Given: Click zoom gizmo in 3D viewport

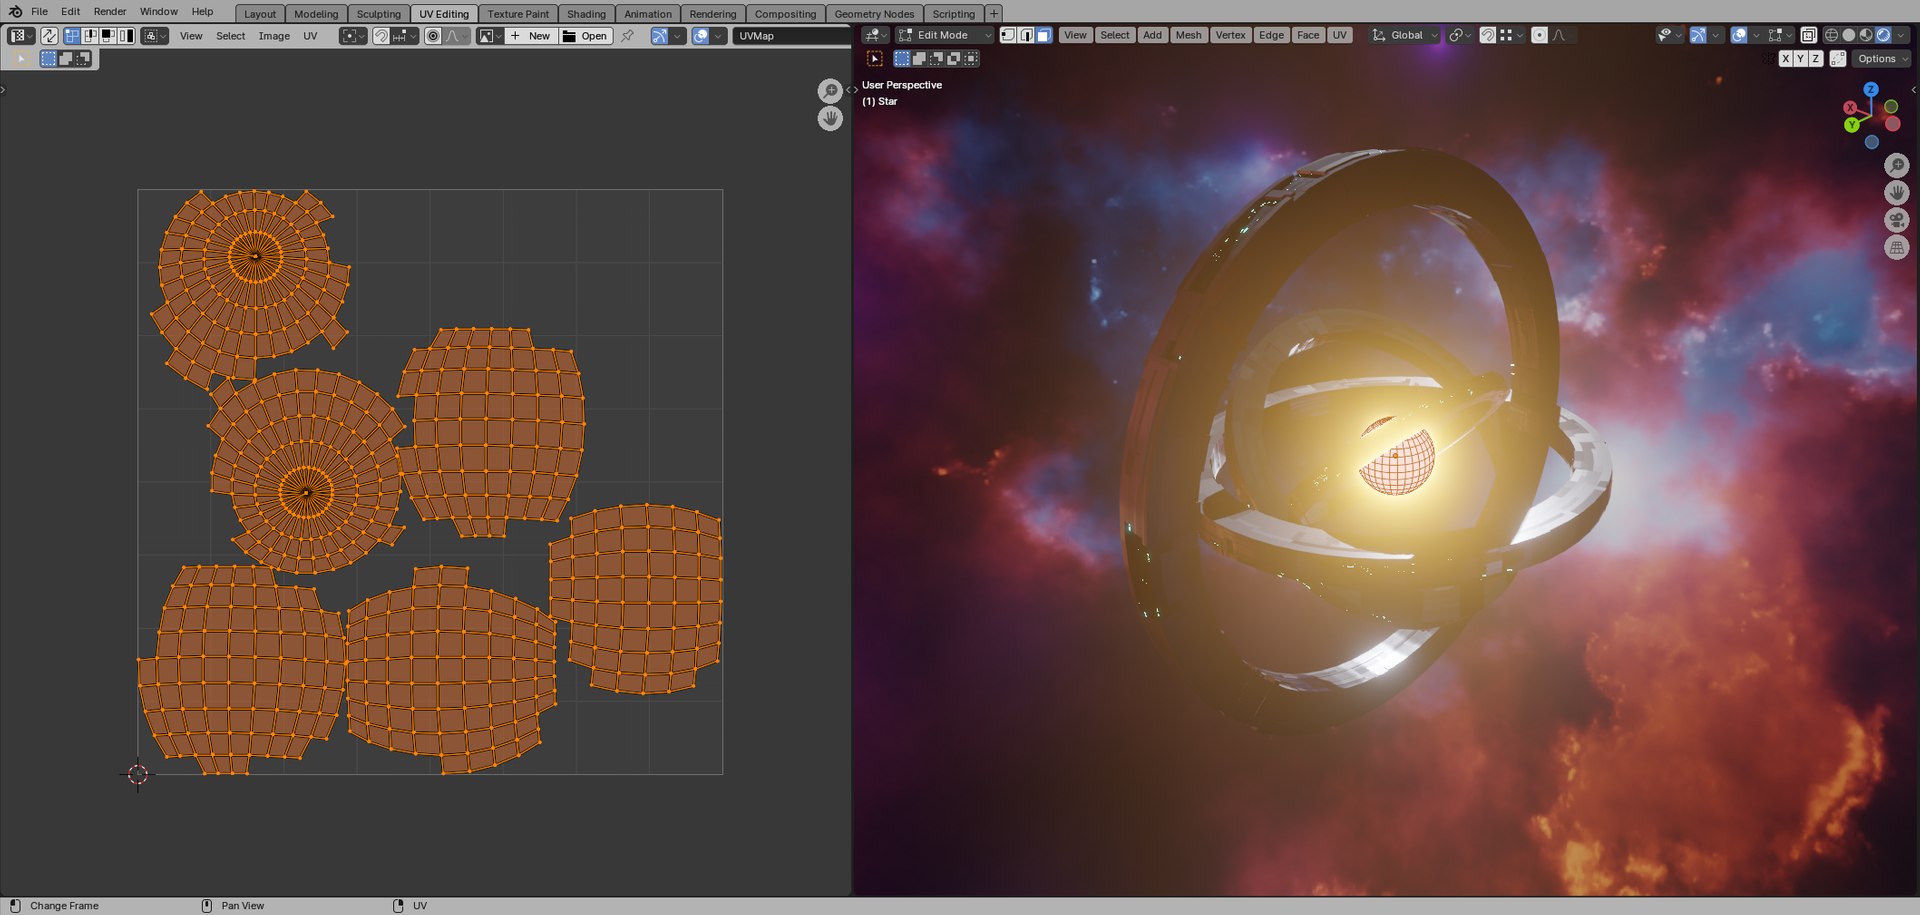Looking at the screenshot, I should [1897, 165].
